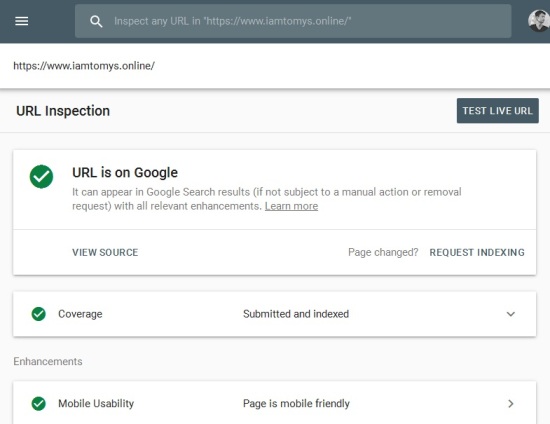Select the inspected URL text https://www.iamtomys.online/
This screenshot has height=424, width=550.
[x=84, y=66]
